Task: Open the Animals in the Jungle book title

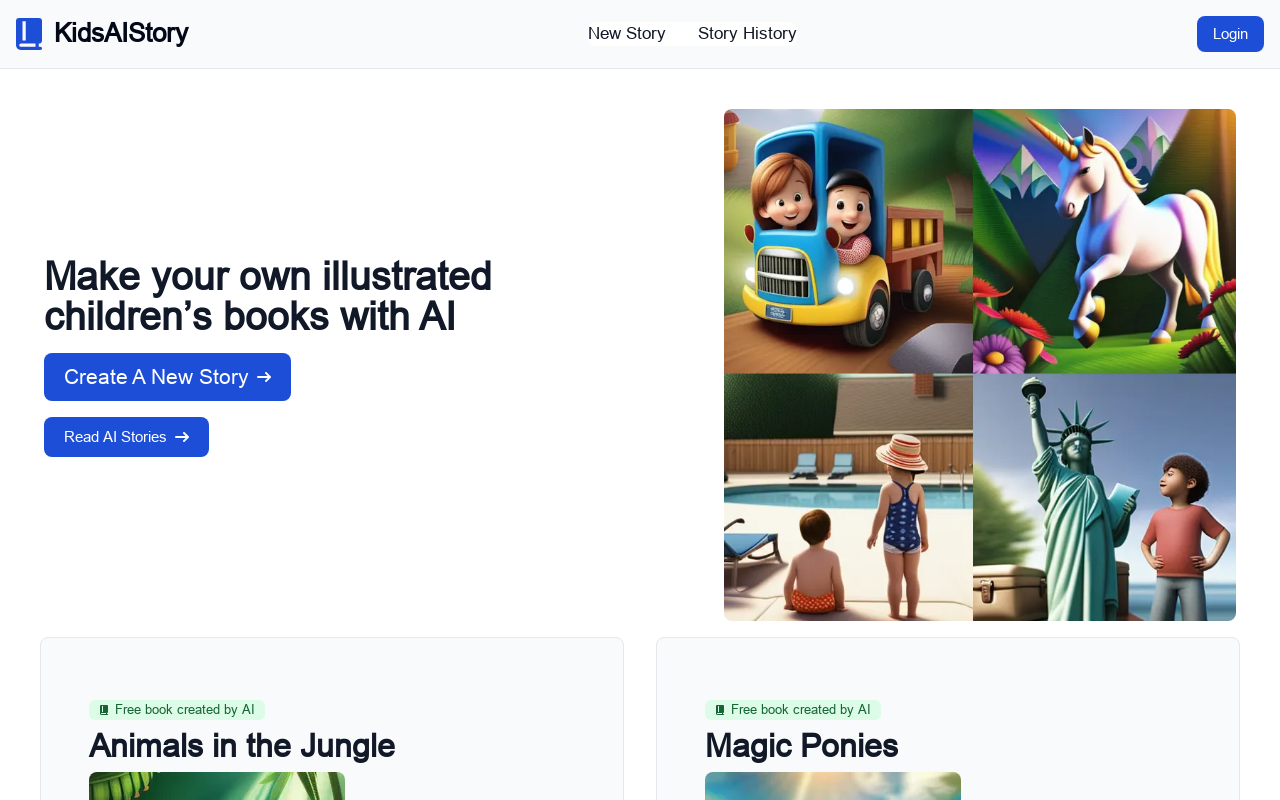Action: pyautogui.click(x=242, y=746)
